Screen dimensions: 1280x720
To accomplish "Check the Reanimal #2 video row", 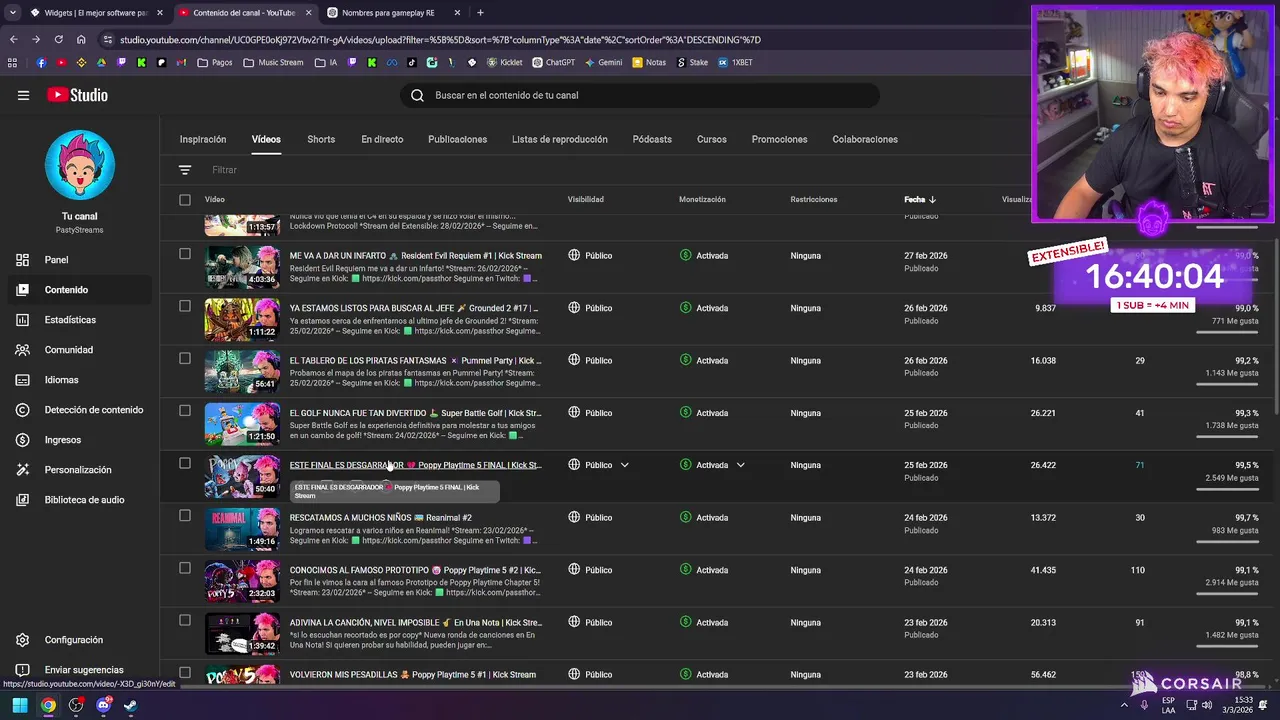I will pyautogui.click(x=184, y=516).
